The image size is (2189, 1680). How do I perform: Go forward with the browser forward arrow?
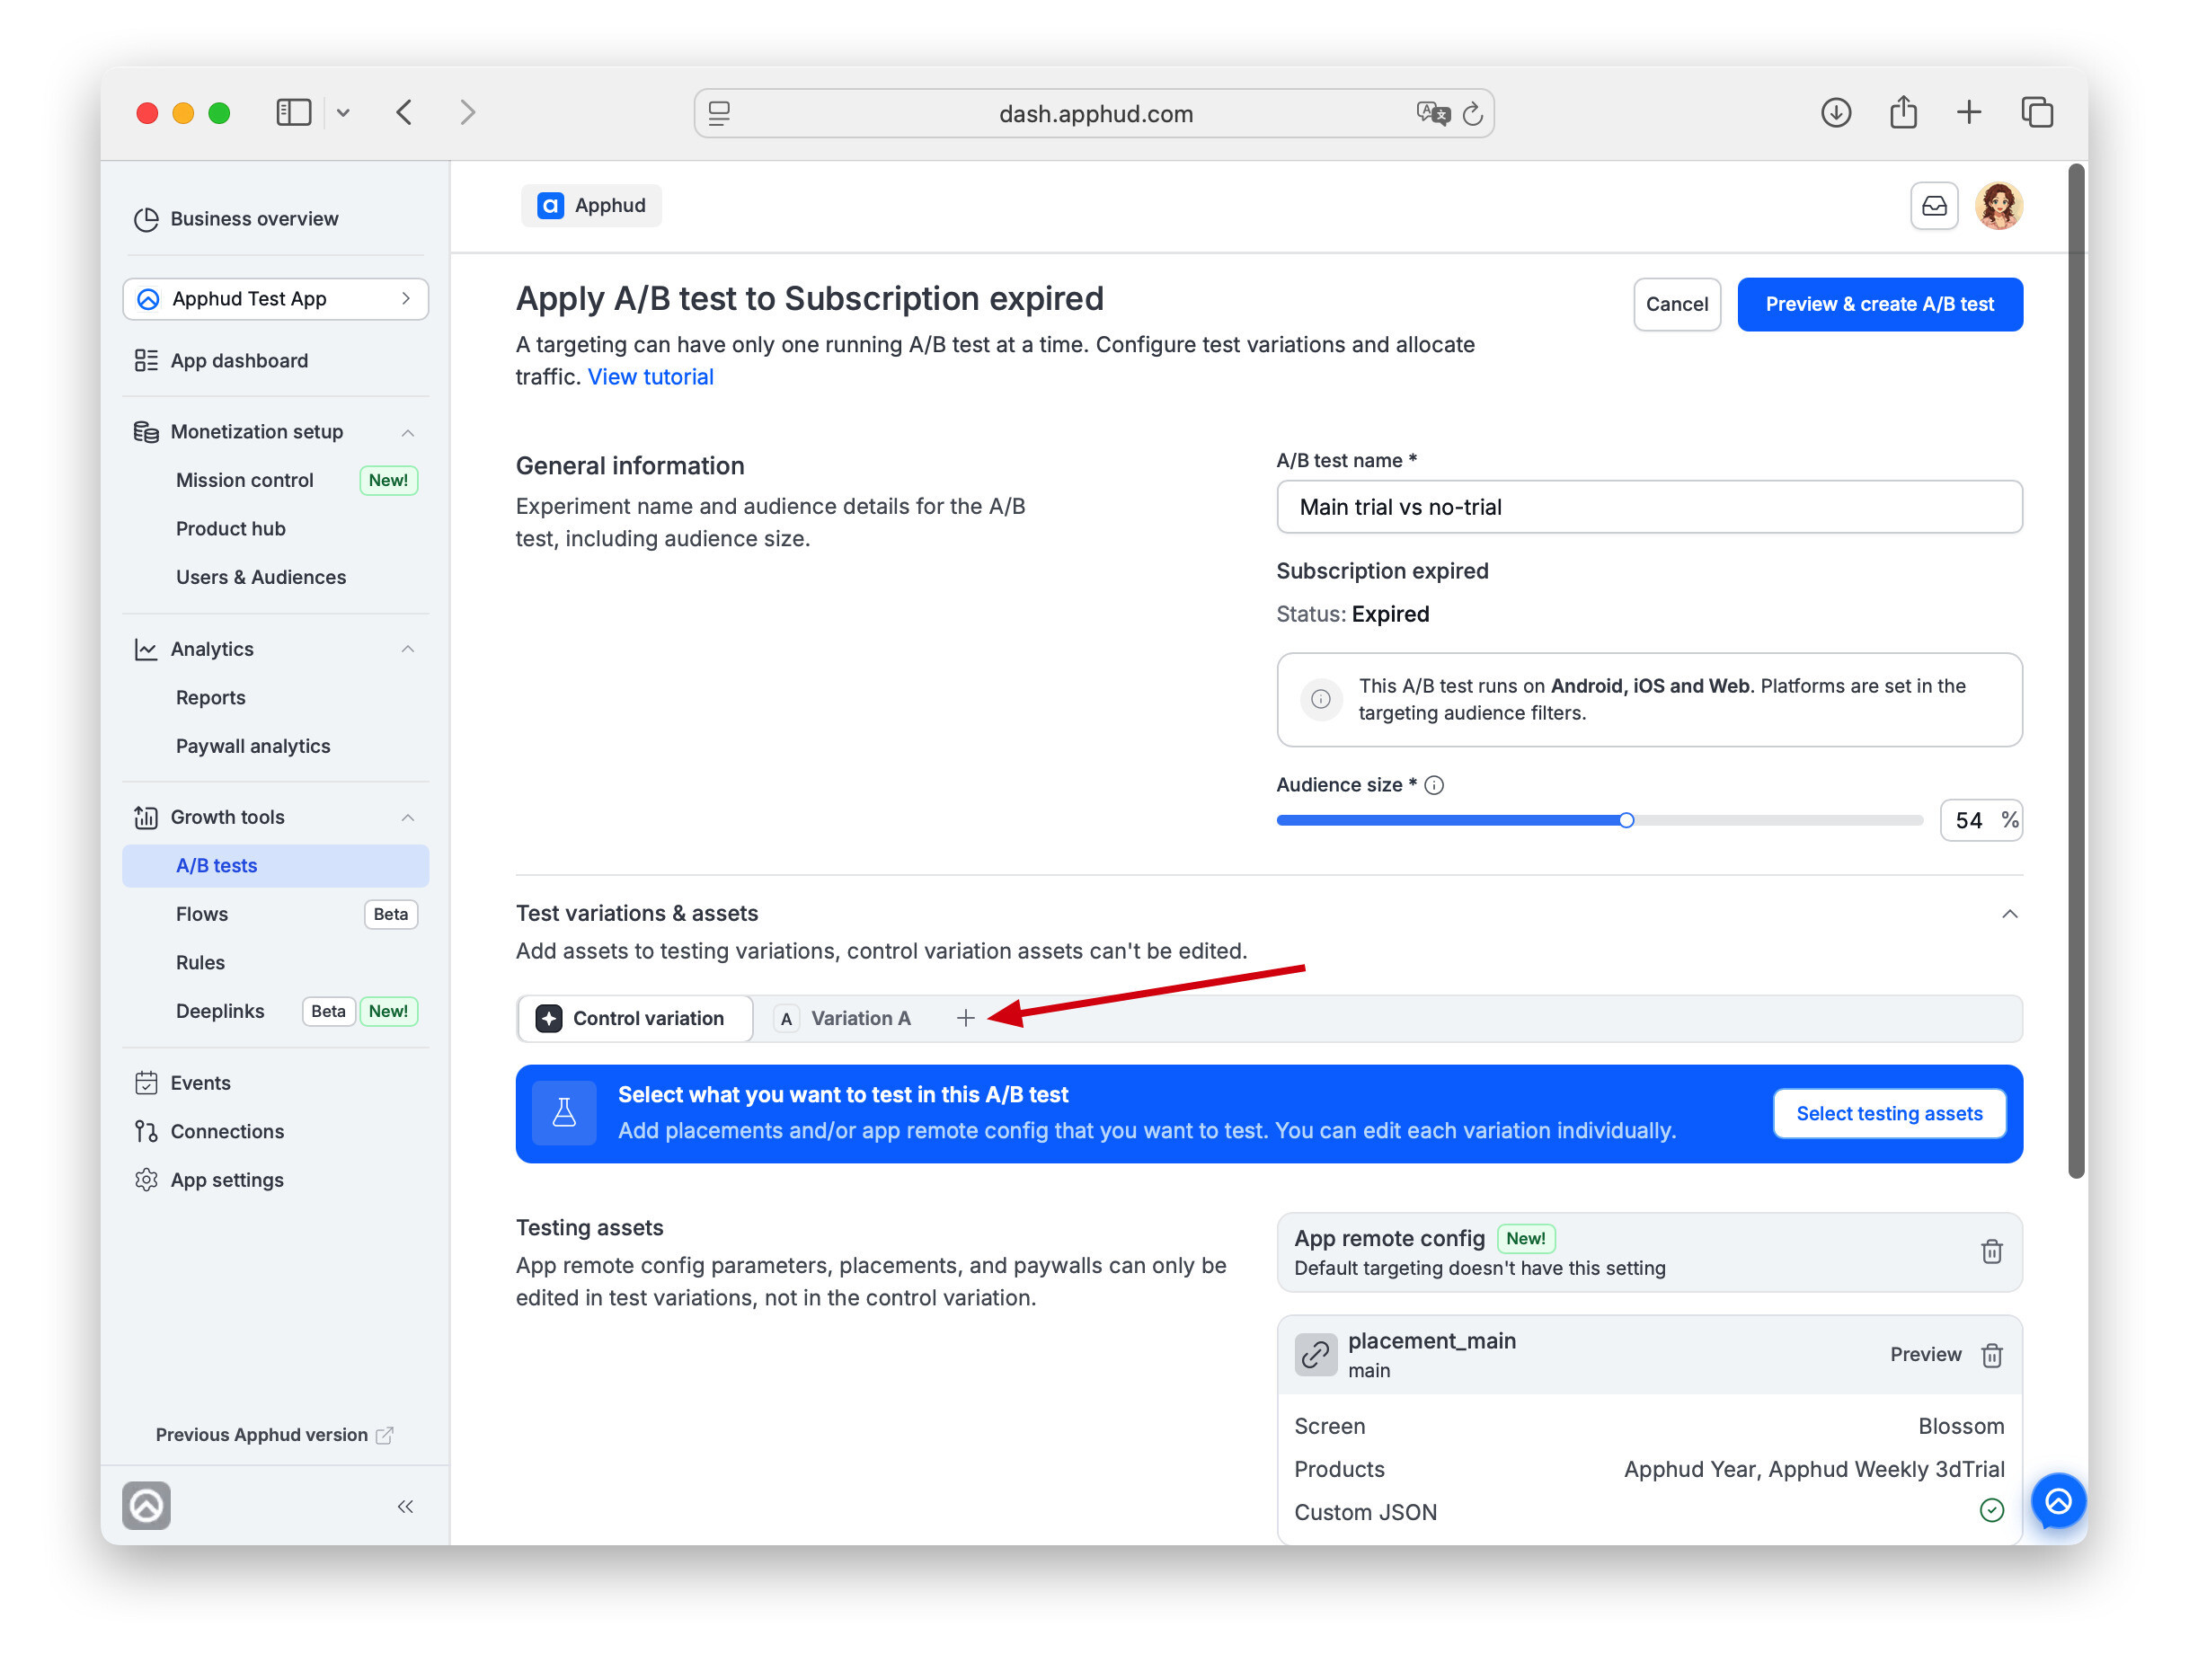click(467, 113)
